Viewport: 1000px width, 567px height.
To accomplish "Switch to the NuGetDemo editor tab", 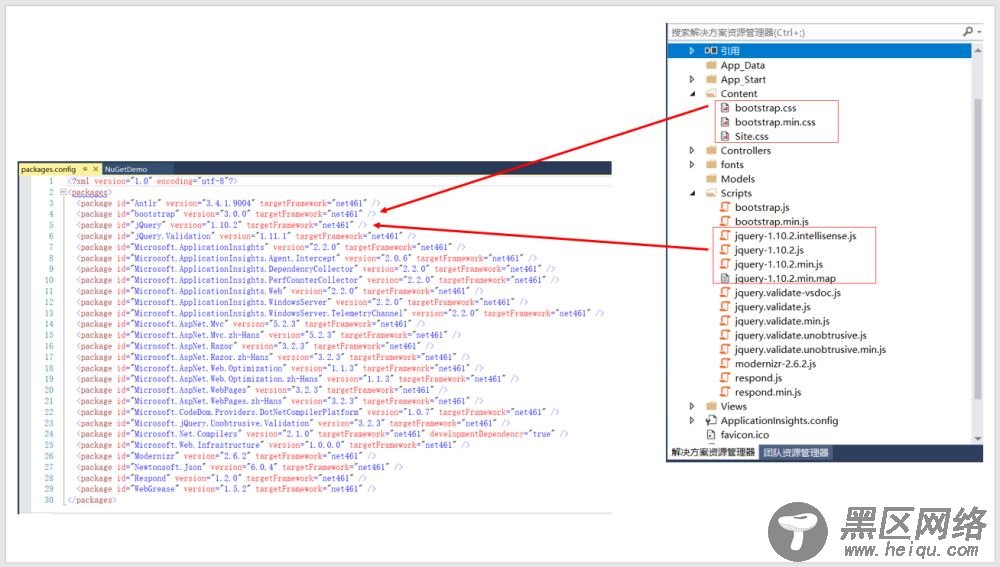I will 126,169.
